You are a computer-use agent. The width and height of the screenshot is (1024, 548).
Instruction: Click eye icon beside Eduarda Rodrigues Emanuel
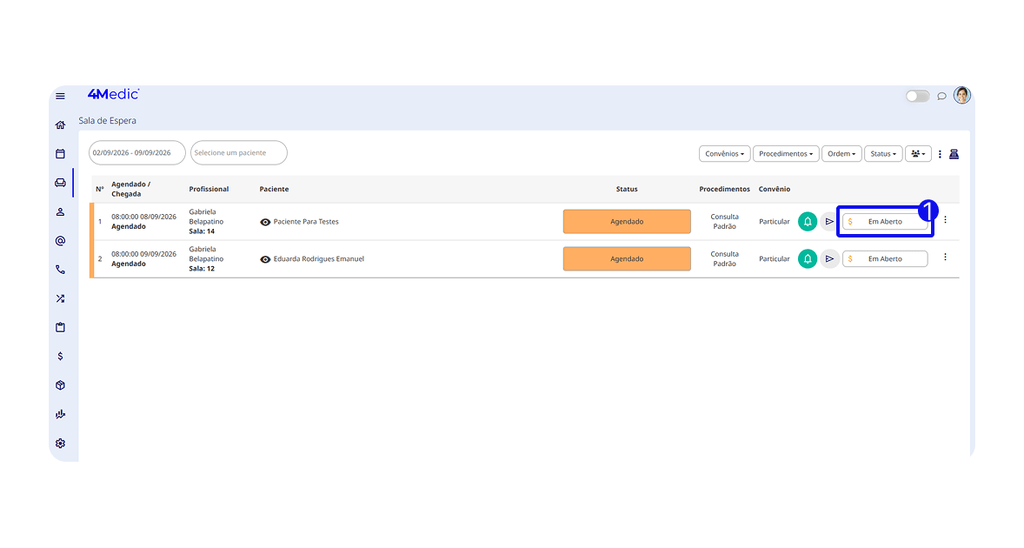pos(265,259)
